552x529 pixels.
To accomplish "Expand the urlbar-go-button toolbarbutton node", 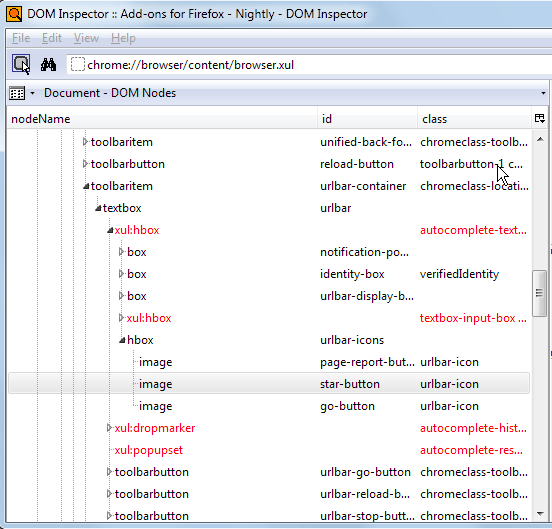I will 109,472.
